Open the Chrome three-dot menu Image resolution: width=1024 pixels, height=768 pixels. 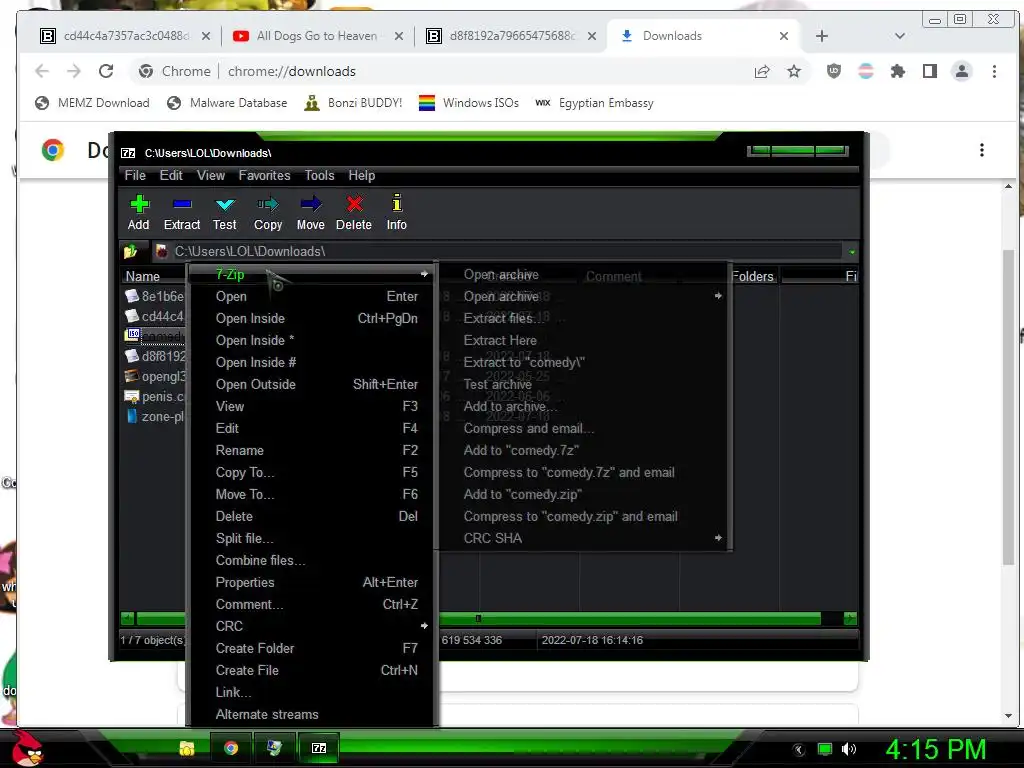(994, 71)
